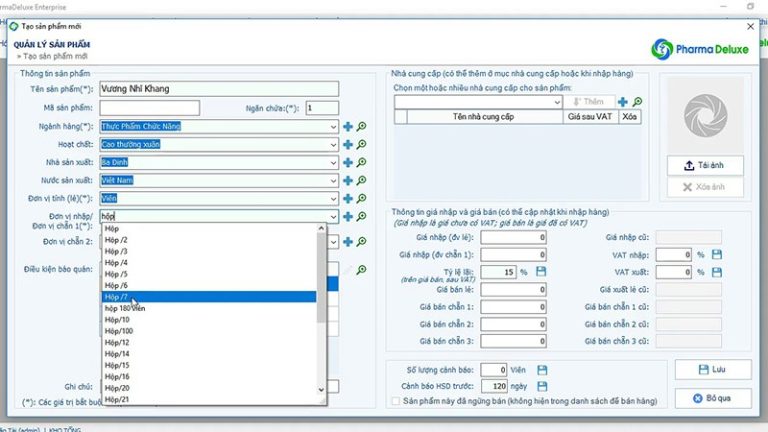
Task: Add new manufacturer with Nhà sản xuất plus icon
Action: 348,163
